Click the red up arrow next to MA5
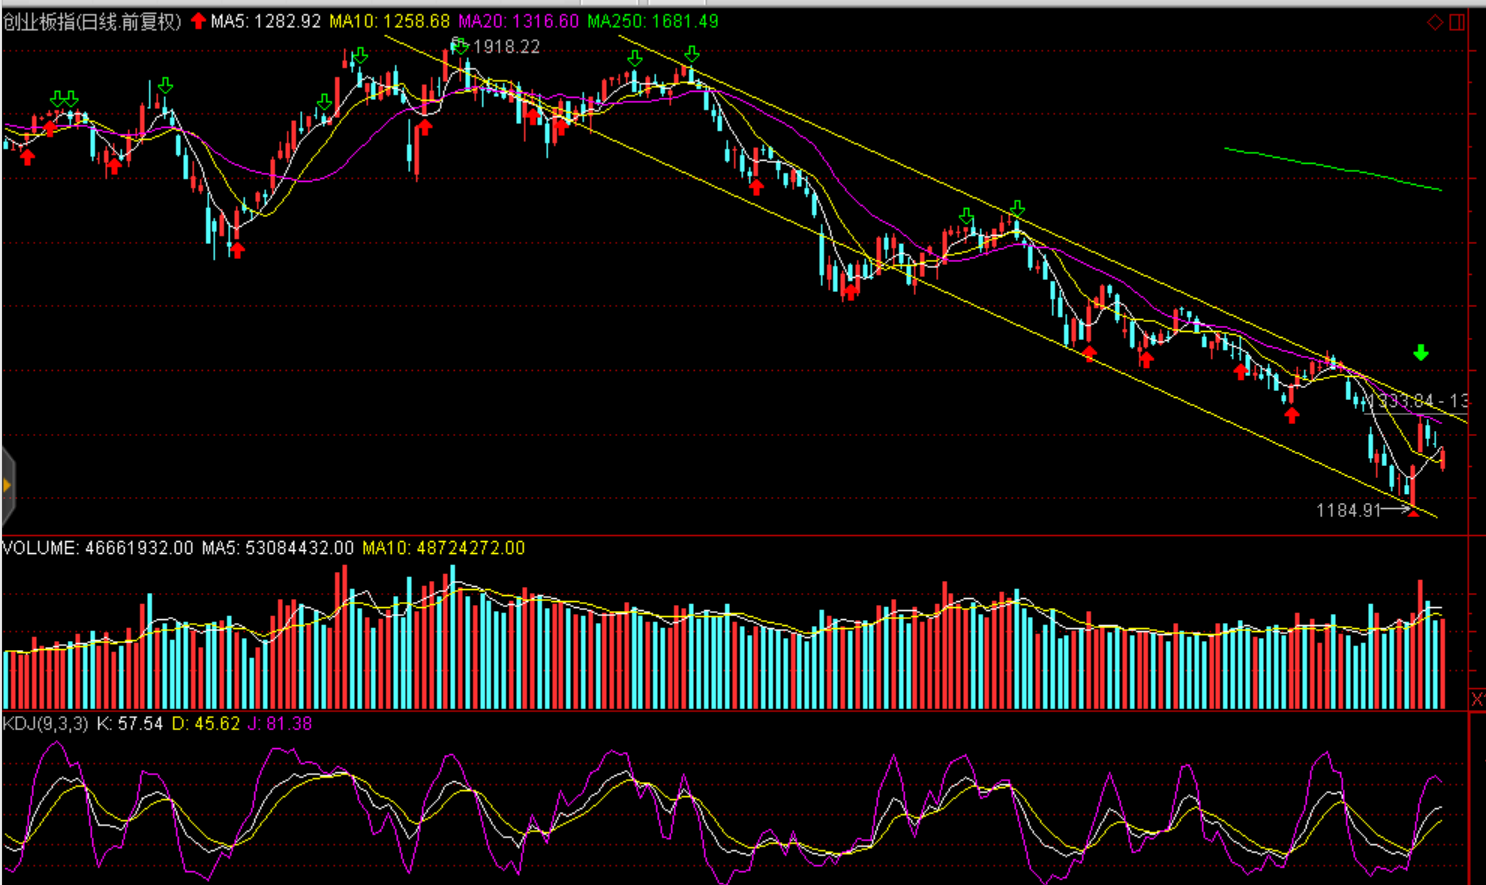Viewport: 1486px width, 885px height. (x=198, y=21)
